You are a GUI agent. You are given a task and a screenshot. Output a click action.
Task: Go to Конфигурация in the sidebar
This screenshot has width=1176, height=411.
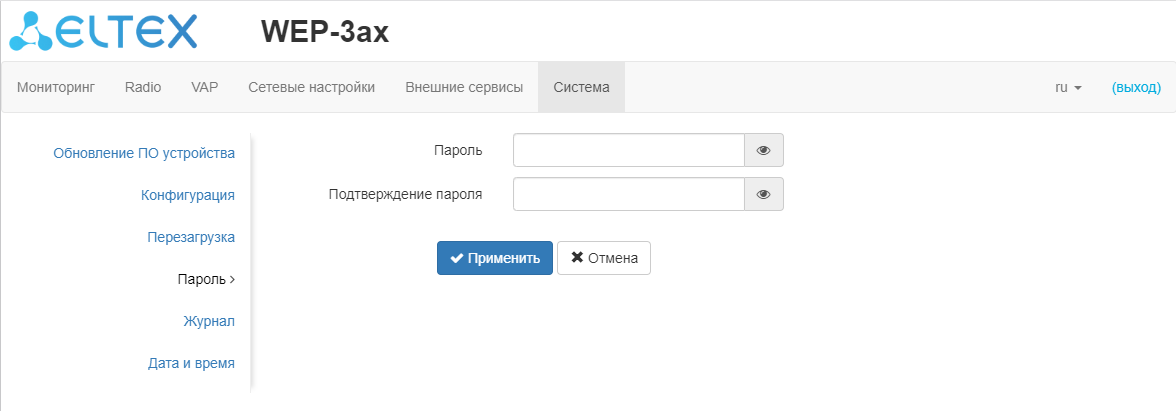tap(188, 195)
